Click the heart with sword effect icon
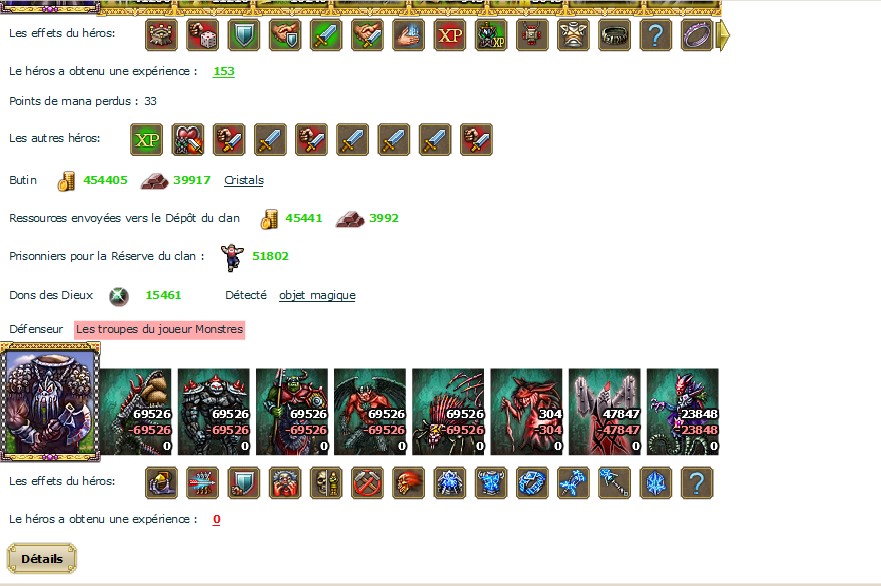Viewport: 881px width, 586px height. [188, 139]
